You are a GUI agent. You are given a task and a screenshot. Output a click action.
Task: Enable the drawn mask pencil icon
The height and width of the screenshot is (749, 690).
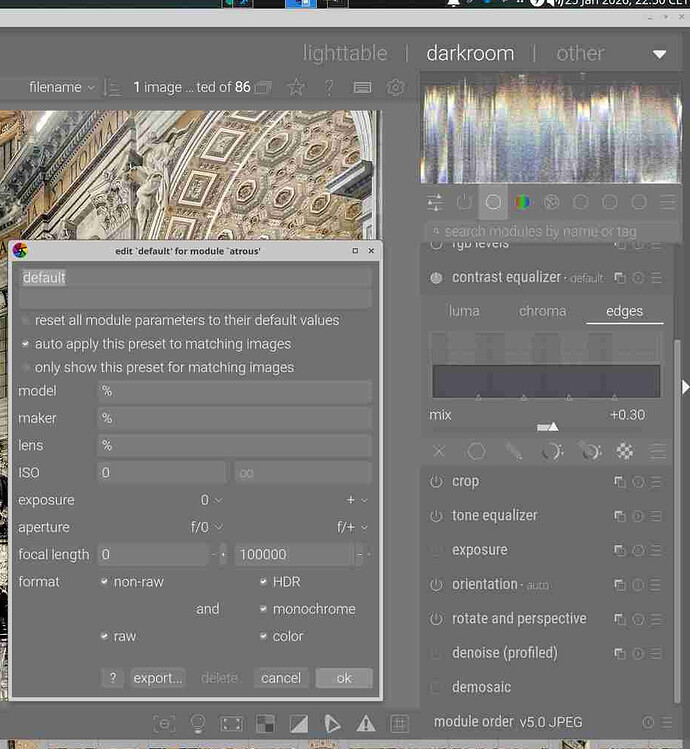(x=514, y=451)
